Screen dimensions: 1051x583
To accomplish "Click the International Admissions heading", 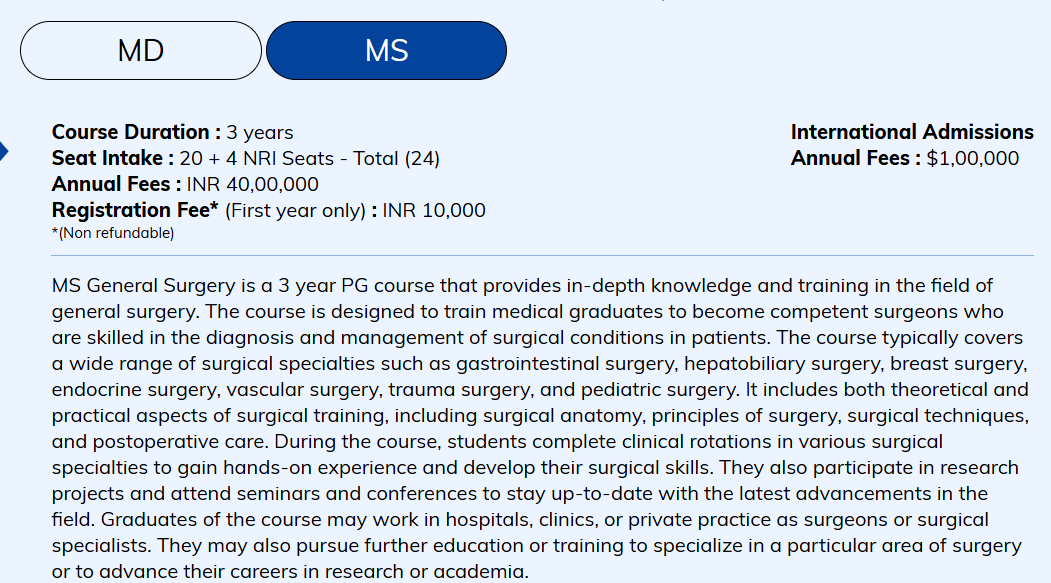I will (x=912, y=132).
